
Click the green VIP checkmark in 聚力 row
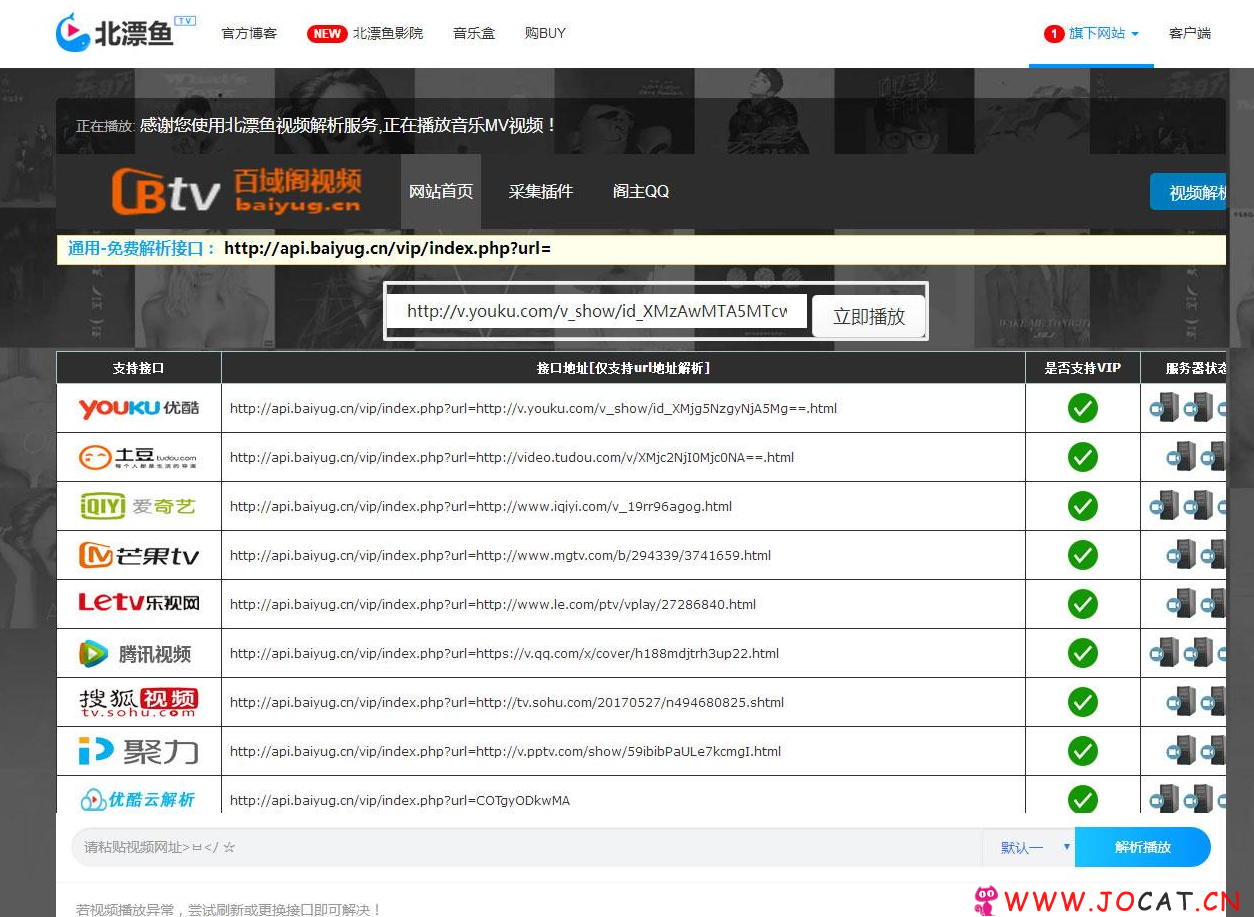(x=1083, y=751)
